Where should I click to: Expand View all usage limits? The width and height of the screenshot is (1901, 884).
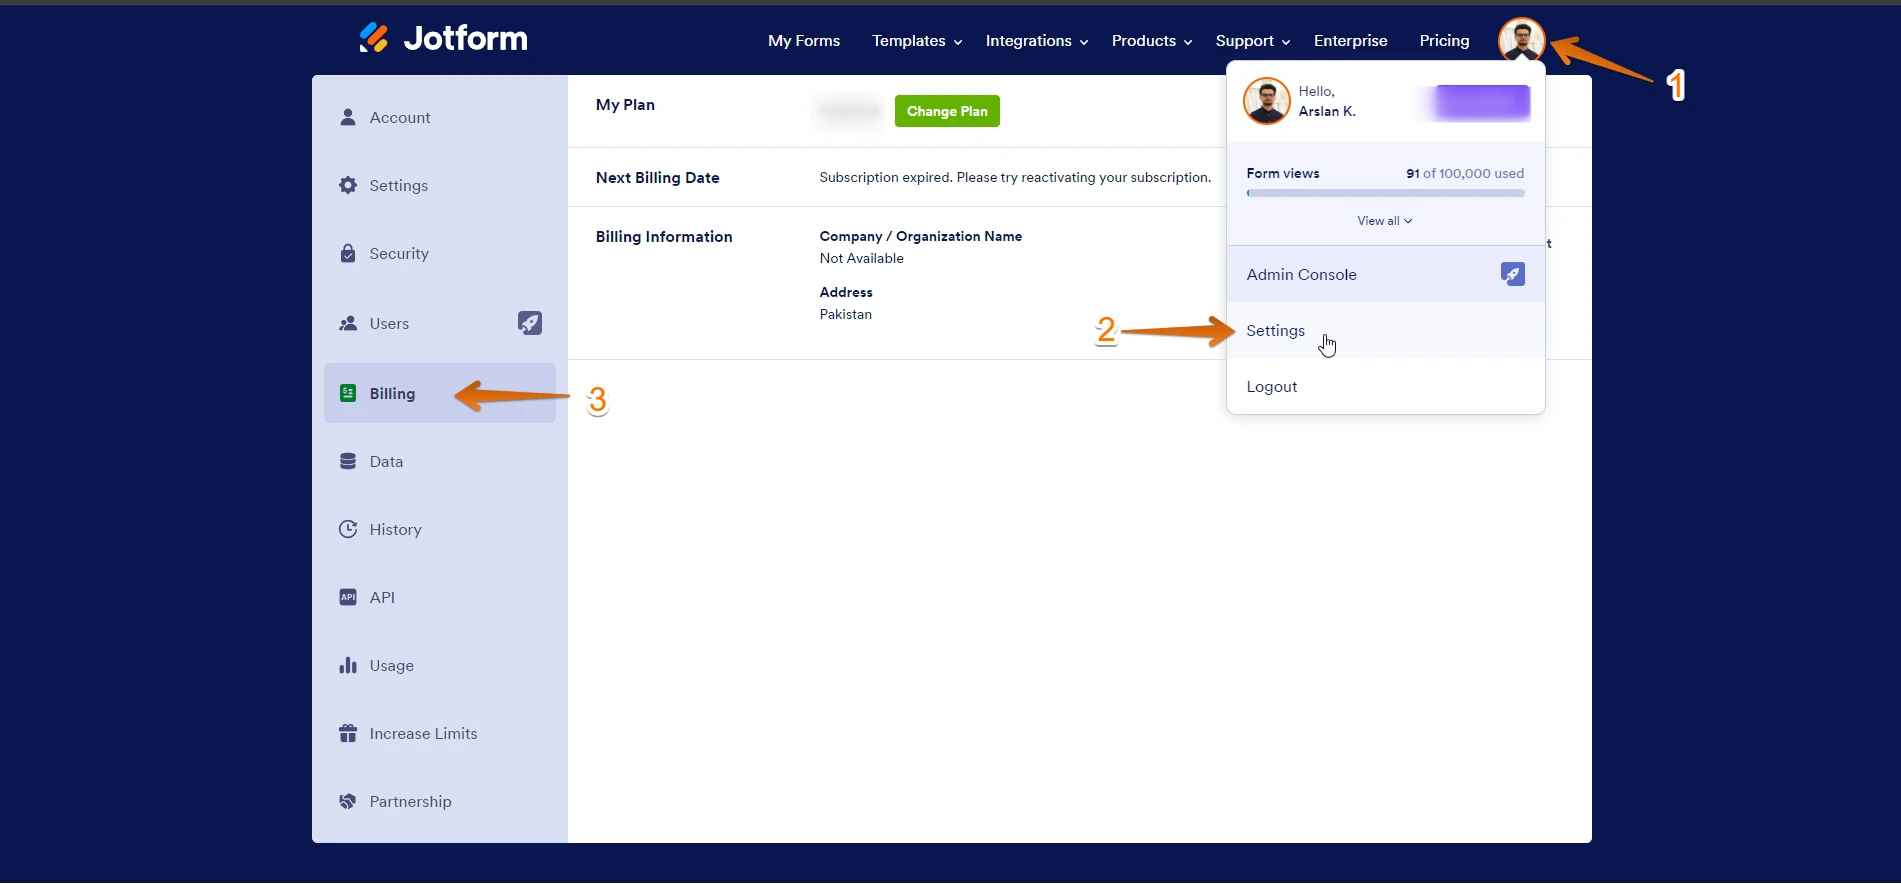(x=1384, y=221)
